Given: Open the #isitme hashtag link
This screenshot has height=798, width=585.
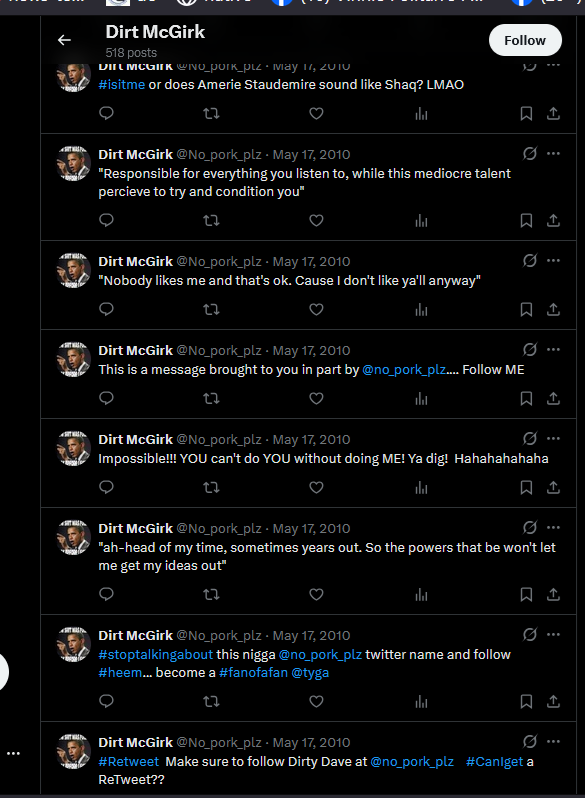Looking at the screenshot, I should coord(122,84).
